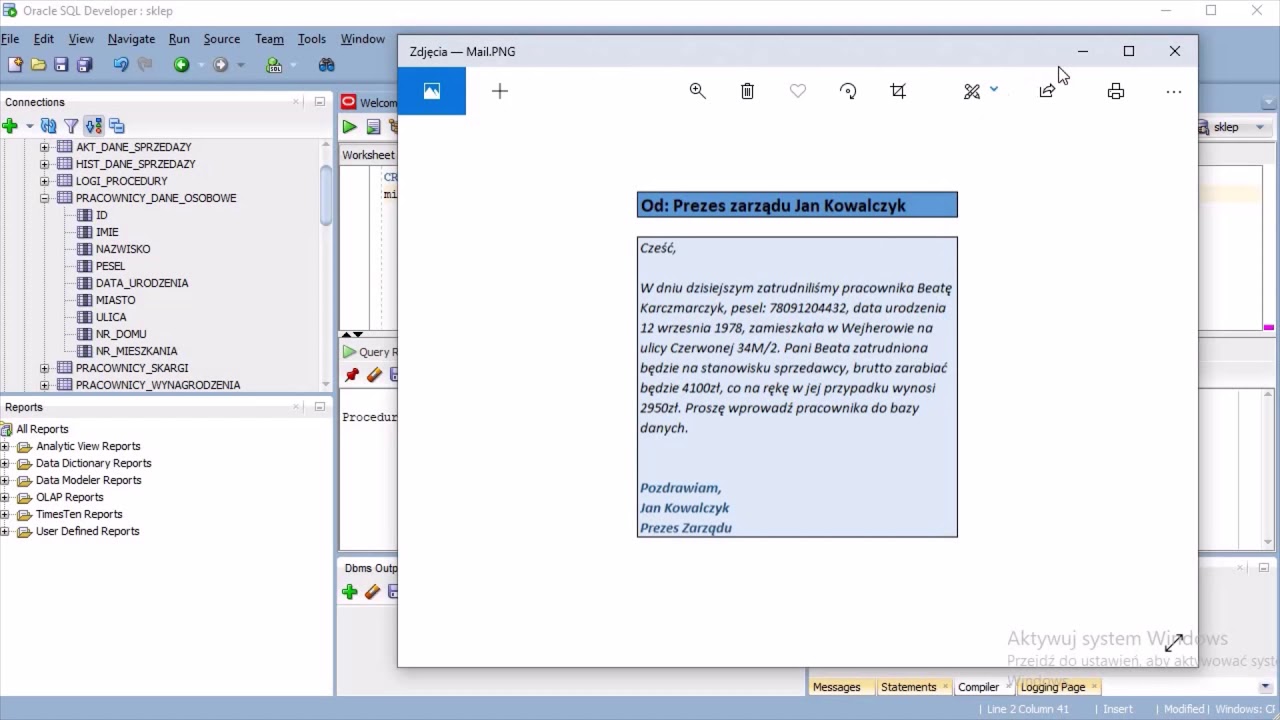
Task: Click the Undo arrow icon in SQL Developer
Action: point(121,65)
